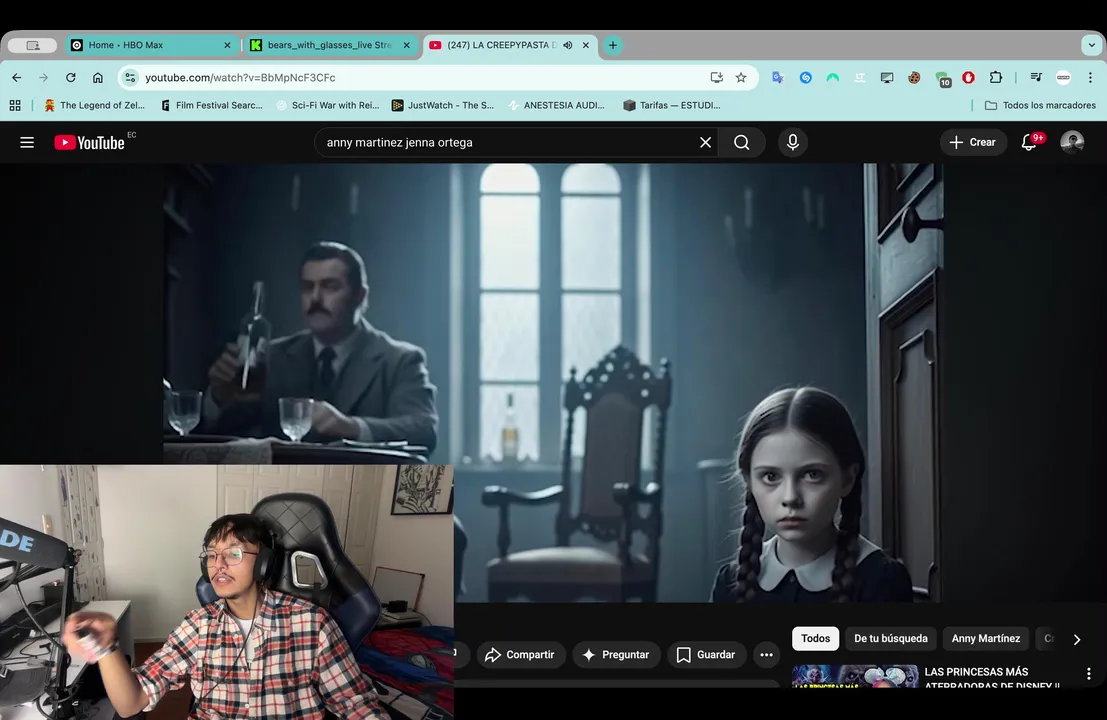Open the Shazam extension

coord(806,78)
